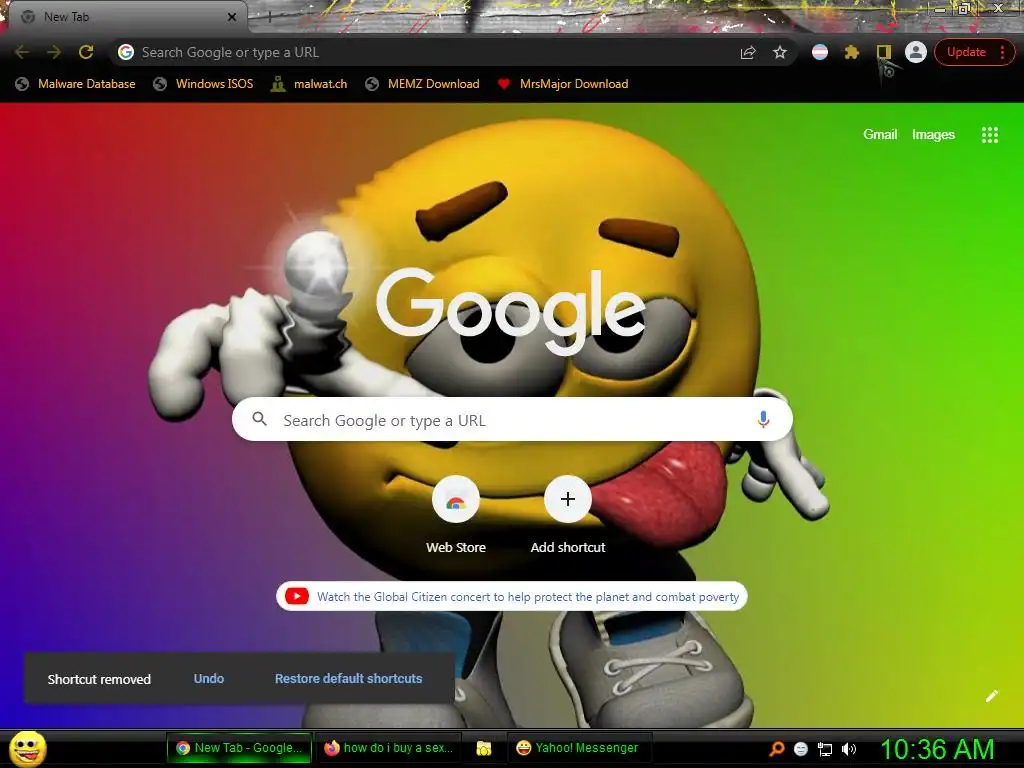This screenshot has width=1024, height=768.
Task: Click the Update button in Chrome toolbar
Action: 966,52
